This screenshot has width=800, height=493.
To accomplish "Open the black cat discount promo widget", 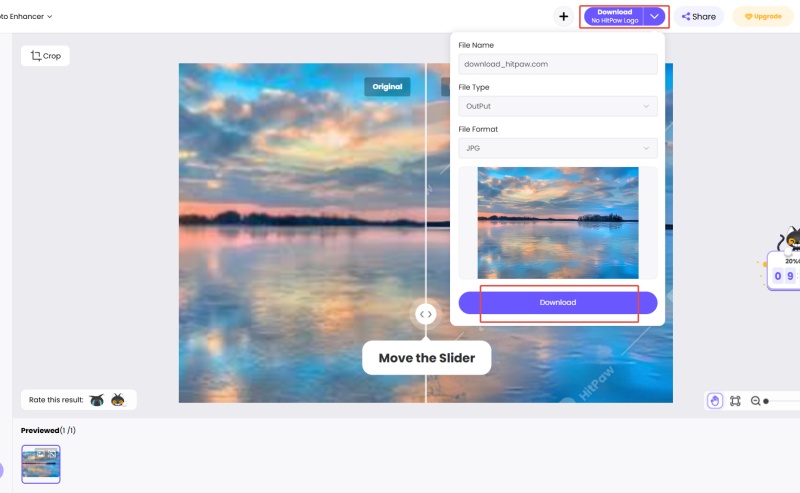I will [x=785, y=260].
